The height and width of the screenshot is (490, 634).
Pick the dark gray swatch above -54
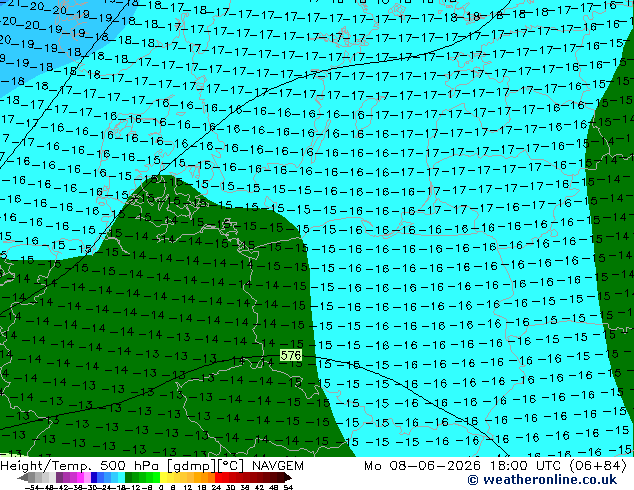pyautogui.click(x=31, y=478)
